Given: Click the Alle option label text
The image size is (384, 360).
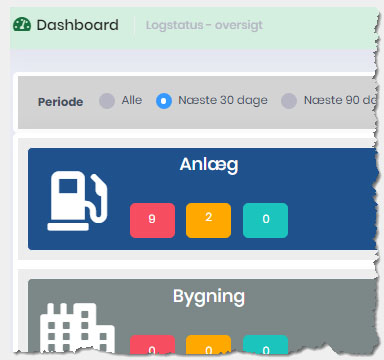Looking at the screenshot, I should pyautogui.click(x=132, y=100).
